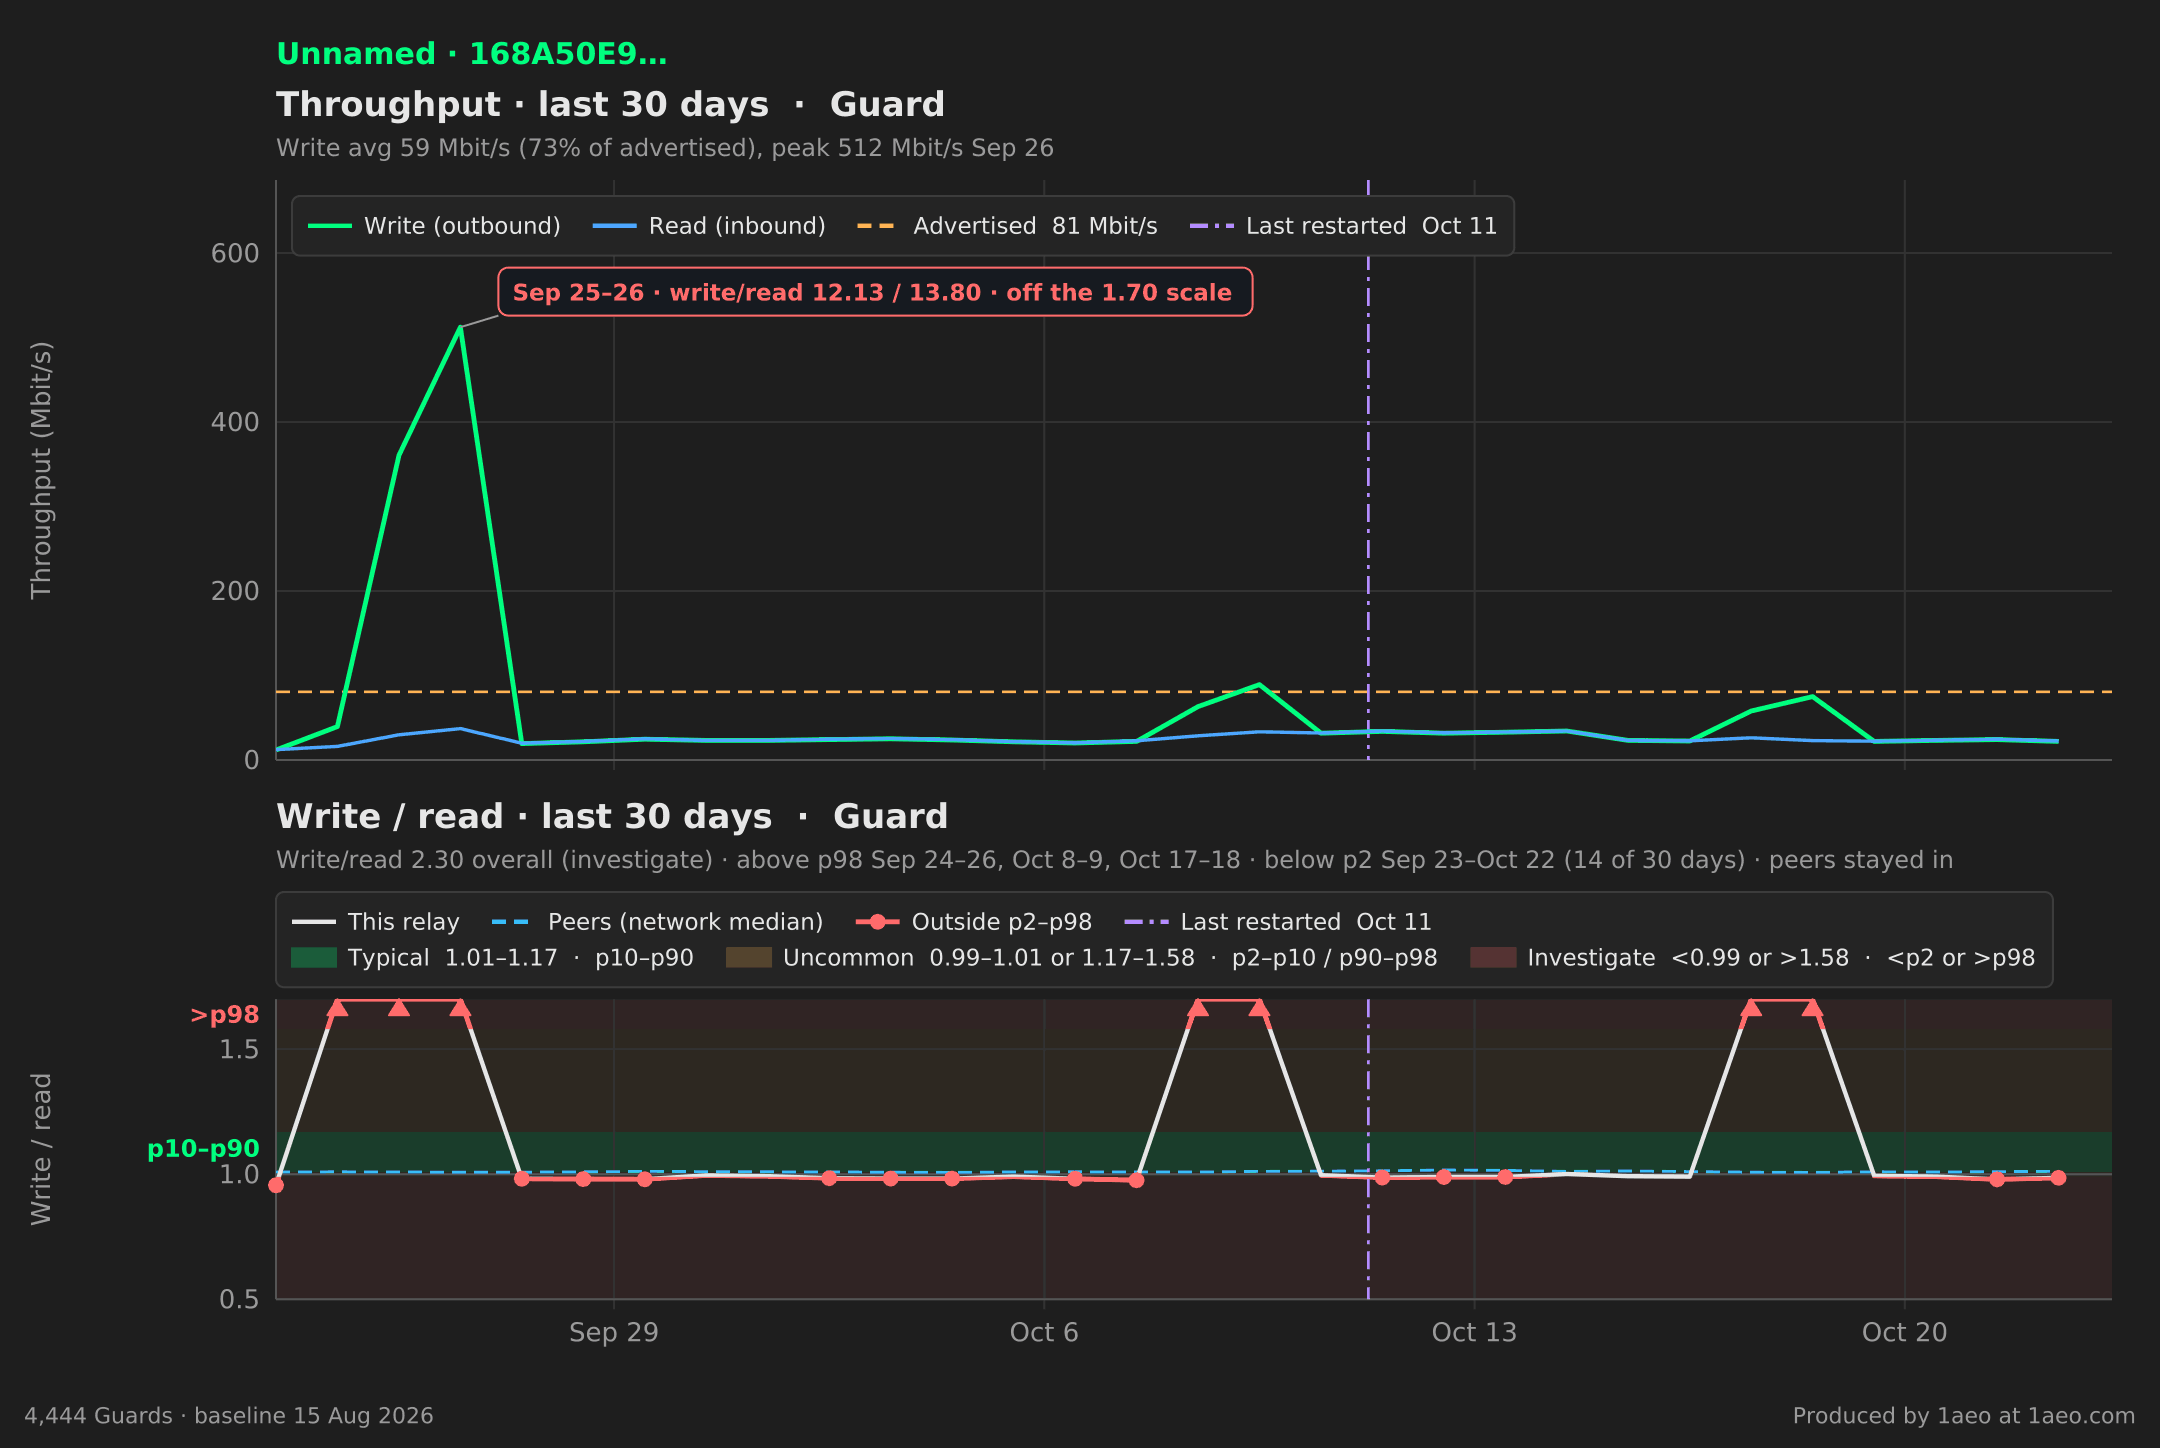Click the 'Produced by 1aeo at 1aeo.com' footer
The width and height of the screenshot is (2160, 1448).
(1964, 1416)
